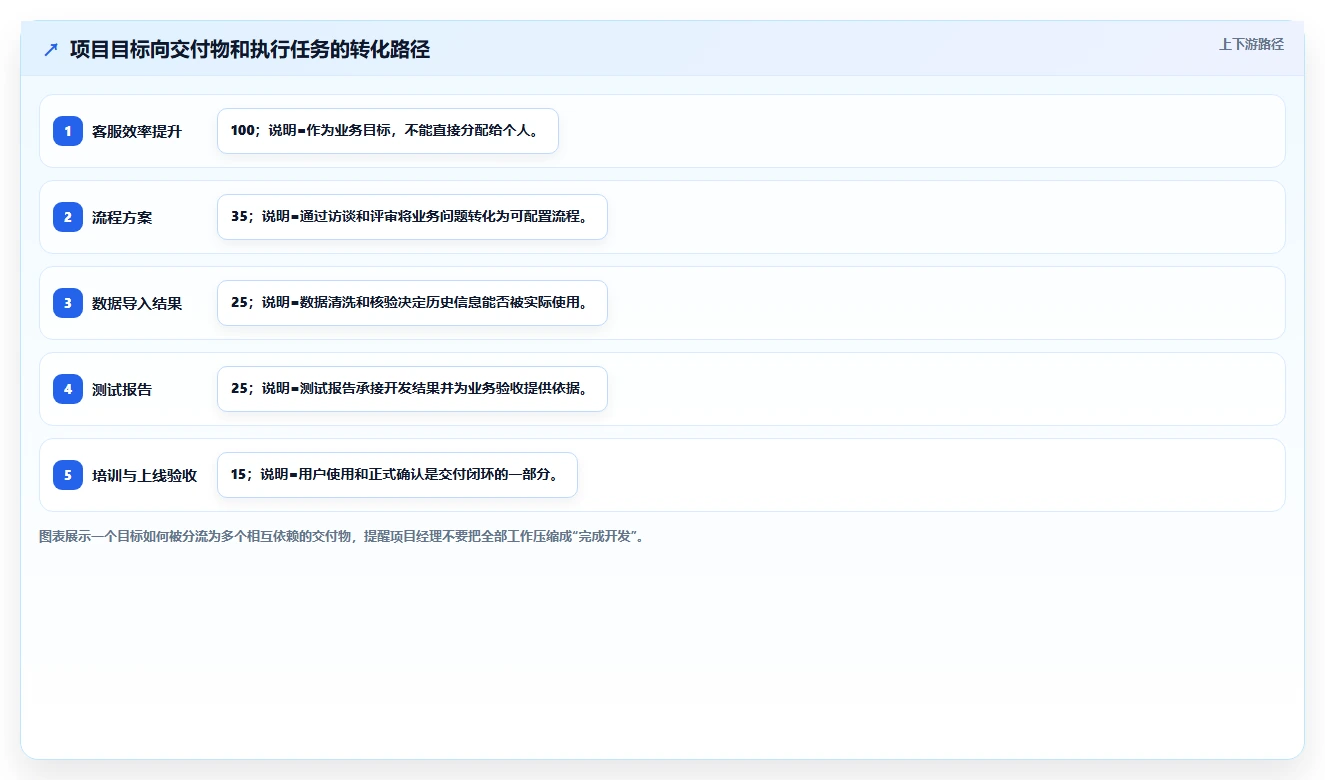Click the 培训与上线验收 row label
1325x780 pixels.
[145, 475]
